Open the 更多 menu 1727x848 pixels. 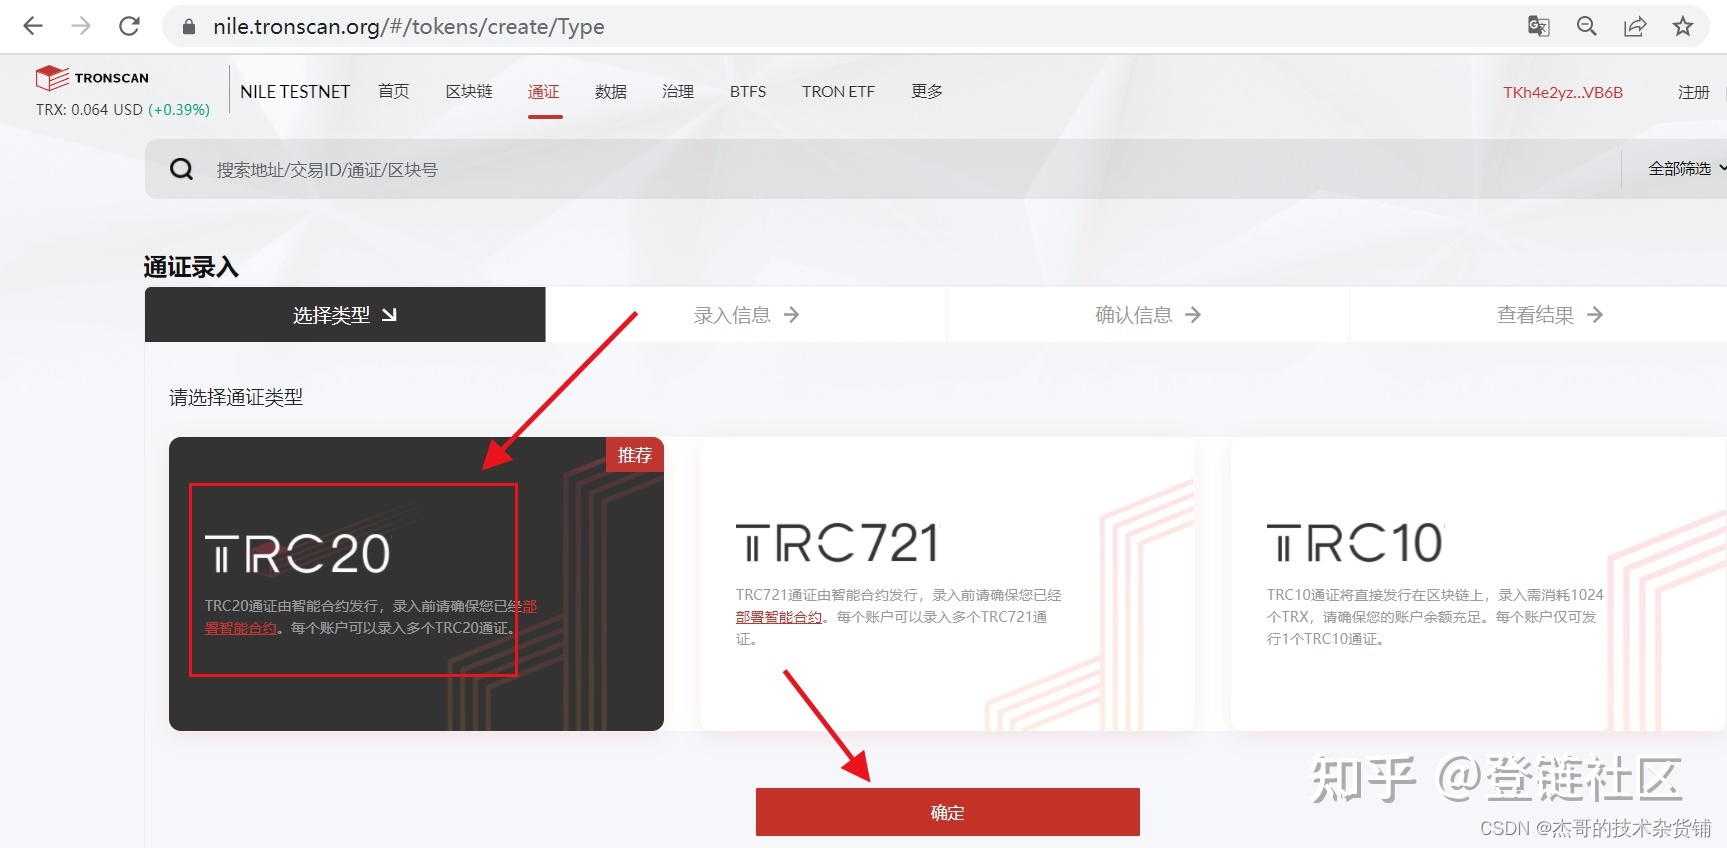927,92
